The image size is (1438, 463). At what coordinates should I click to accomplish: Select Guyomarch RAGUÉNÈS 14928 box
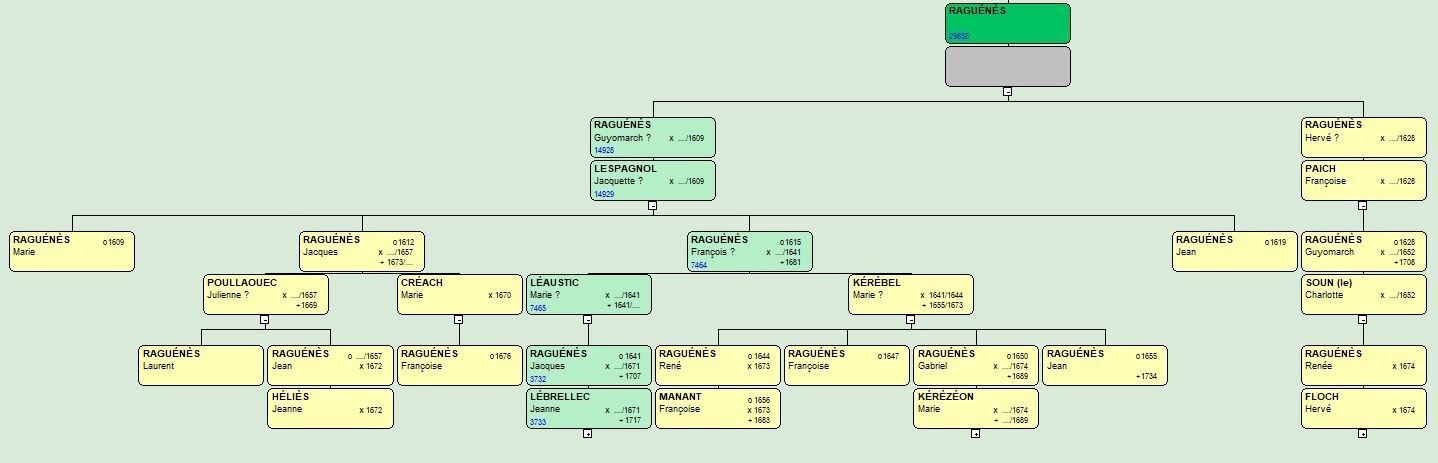653,137
